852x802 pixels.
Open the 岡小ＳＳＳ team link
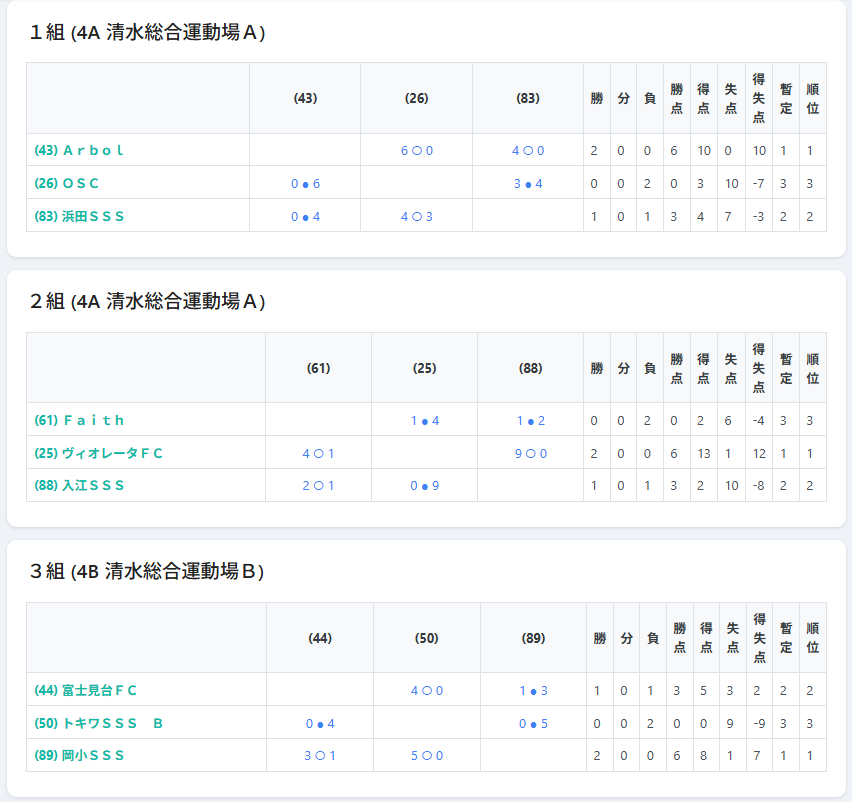point(79,755)
